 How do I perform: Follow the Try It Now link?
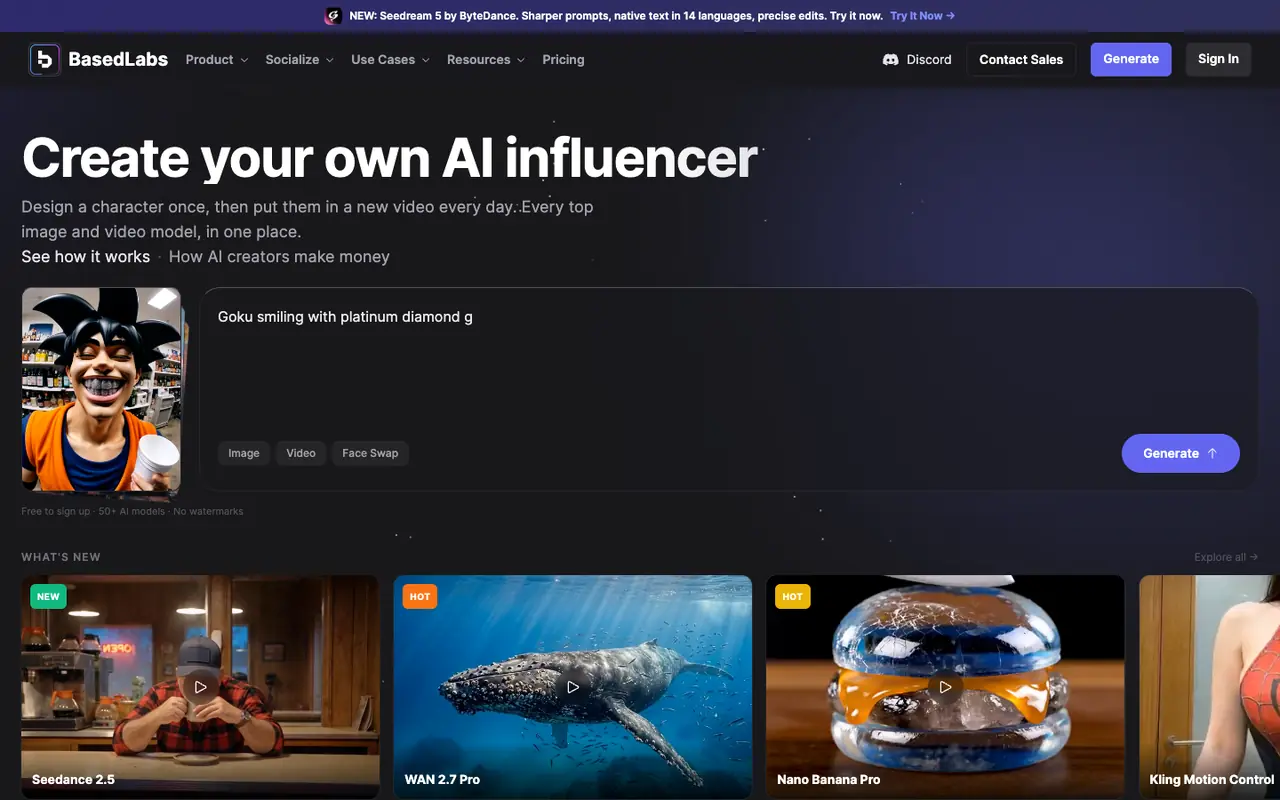pyautogui.click(x=922, y=16)
